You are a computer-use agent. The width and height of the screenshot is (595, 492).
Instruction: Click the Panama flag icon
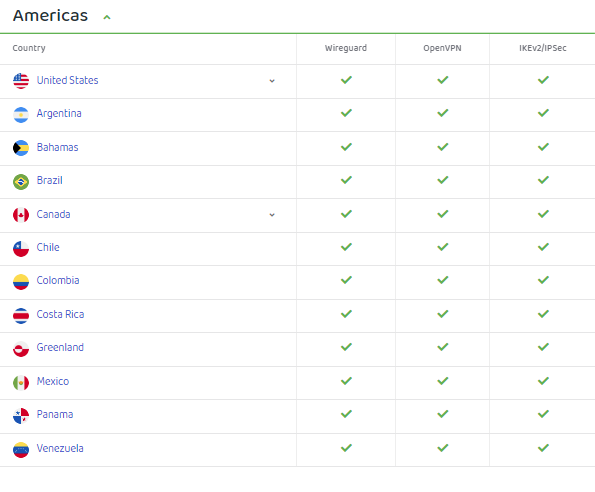click(x=21, y=416)
